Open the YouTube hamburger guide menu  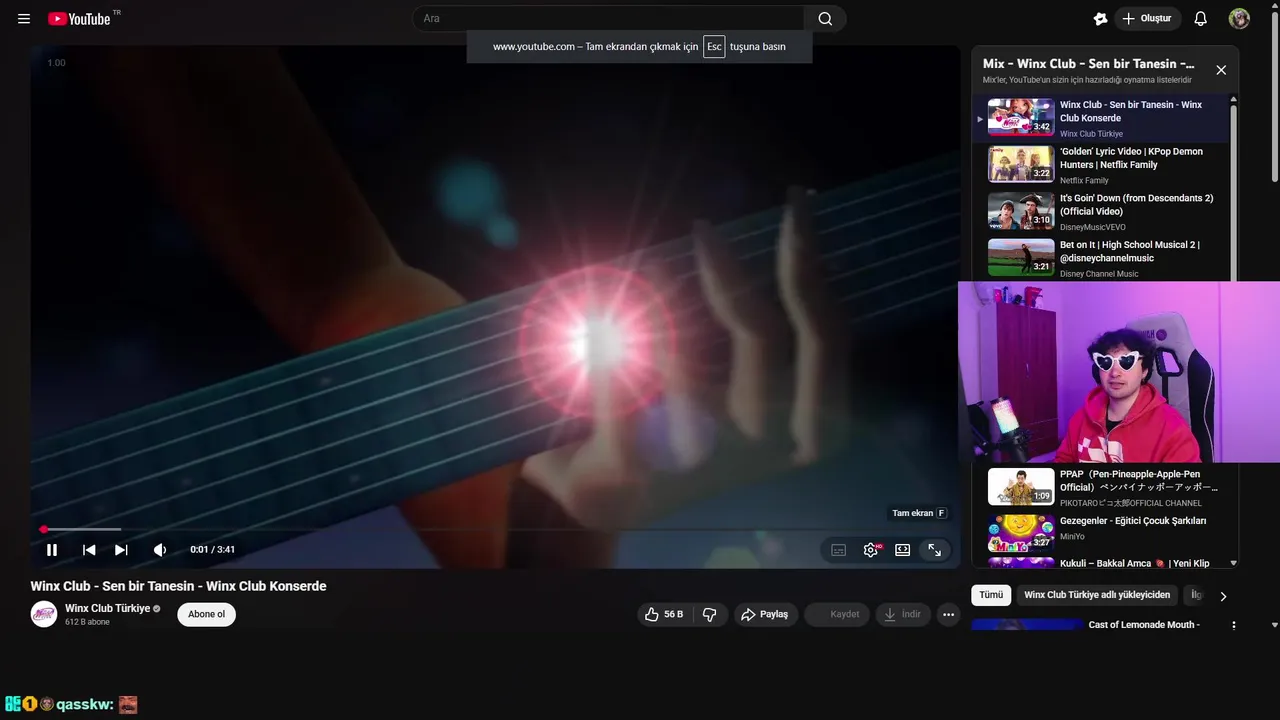(x=24, y=19)
